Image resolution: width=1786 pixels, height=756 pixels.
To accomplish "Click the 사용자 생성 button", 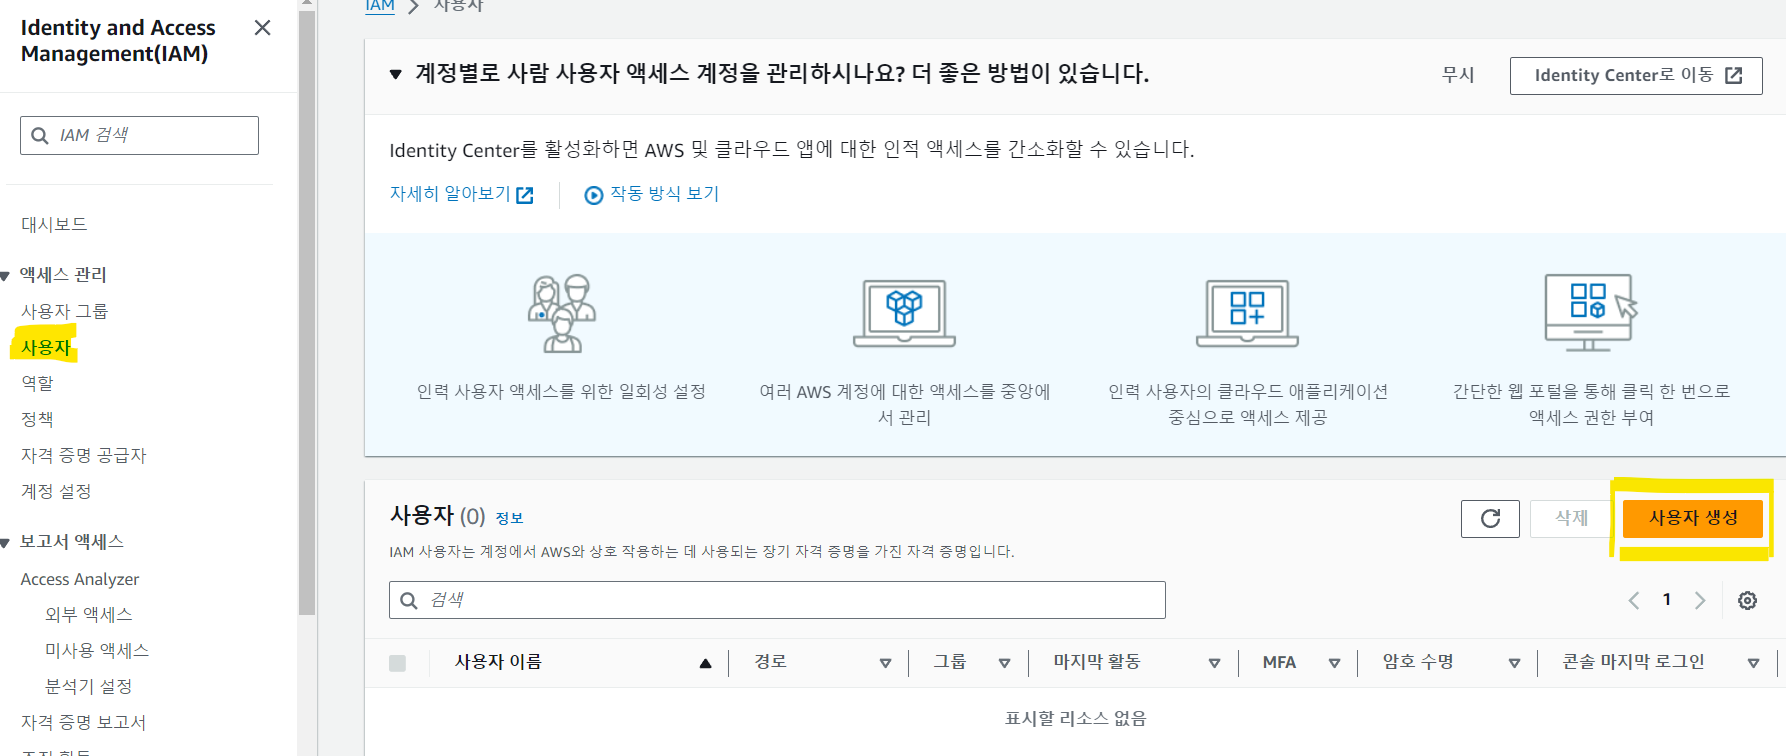I will (1693, 518).
